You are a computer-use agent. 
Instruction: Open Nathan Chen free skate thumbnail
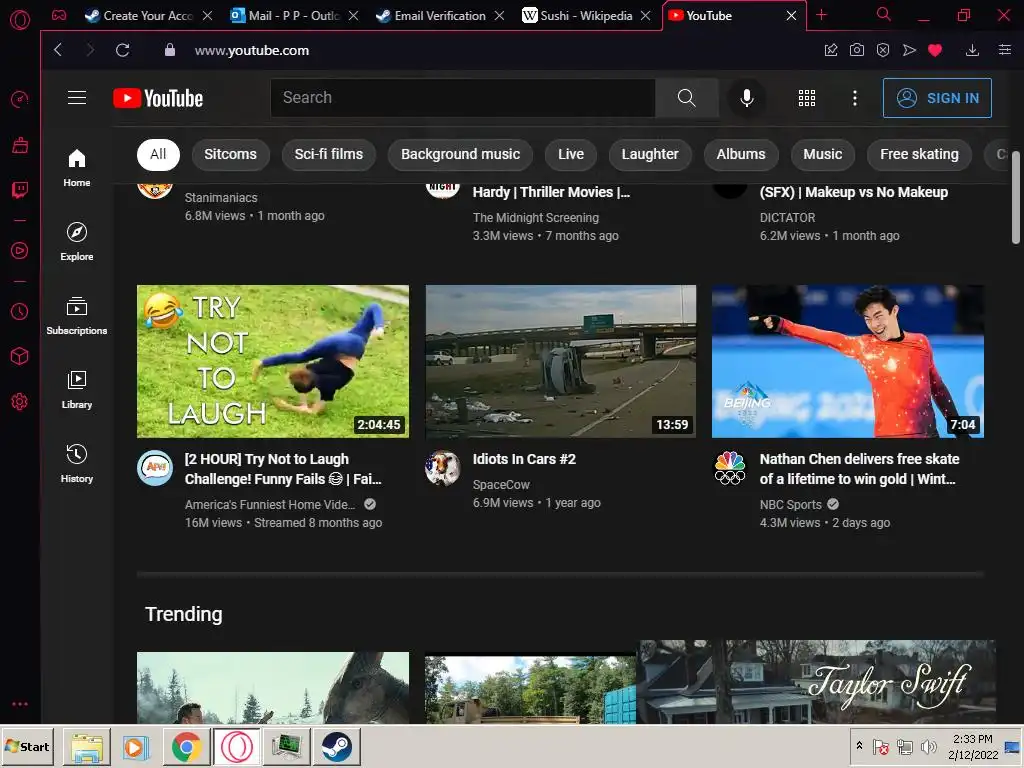pyautogui.click(x=848, y=361)
